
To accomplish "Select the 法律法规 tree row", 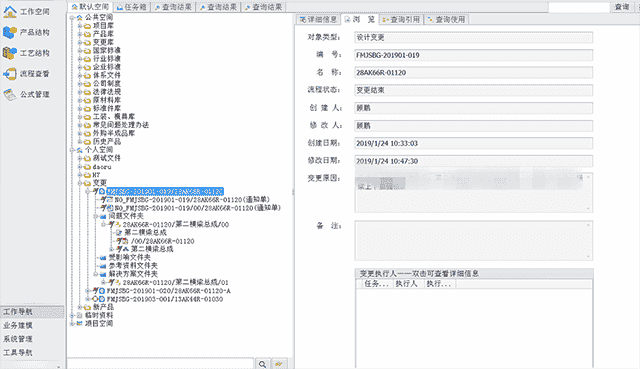I will [x=107, y=92].
